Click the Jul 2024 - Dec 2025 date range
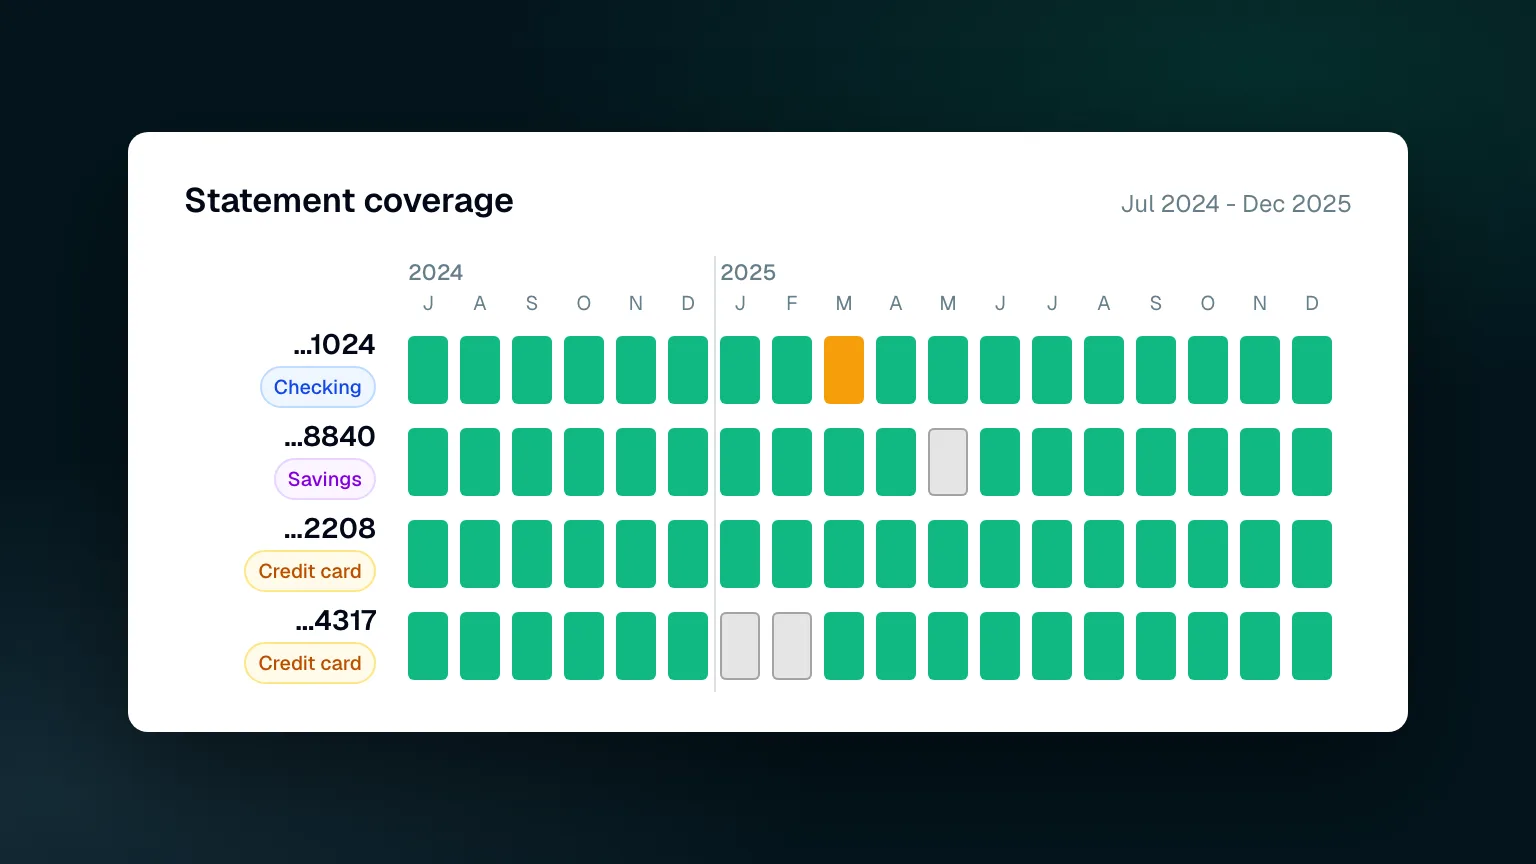This screenshot has height=864, width=1536. tap(1236, 204)
